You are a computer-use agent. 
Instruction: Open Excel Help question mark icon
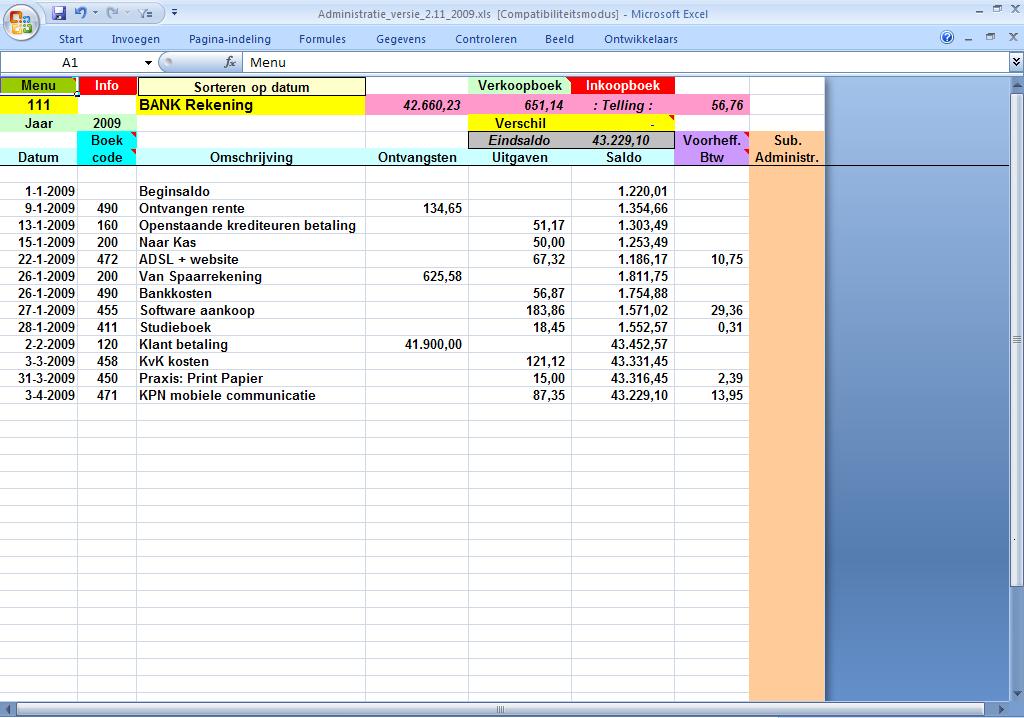coord(947,38)
